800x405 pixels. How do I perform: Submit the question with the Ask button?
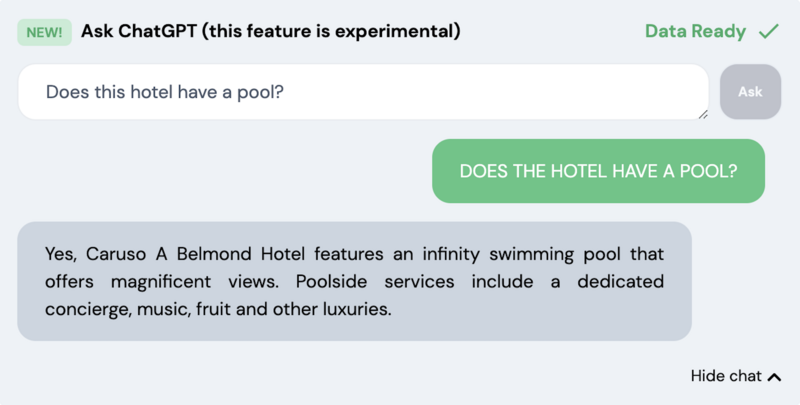pyautogui.click(x=750, y=92)
